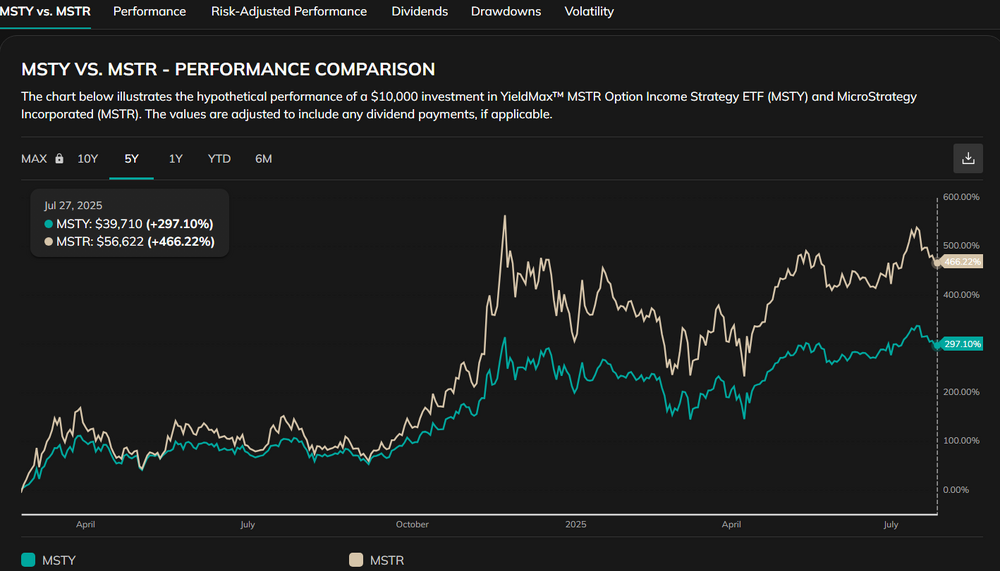Switch the chart to YTD
Image resolution: width=1000 pixels, height=571 pixels.
click(219, 159)
